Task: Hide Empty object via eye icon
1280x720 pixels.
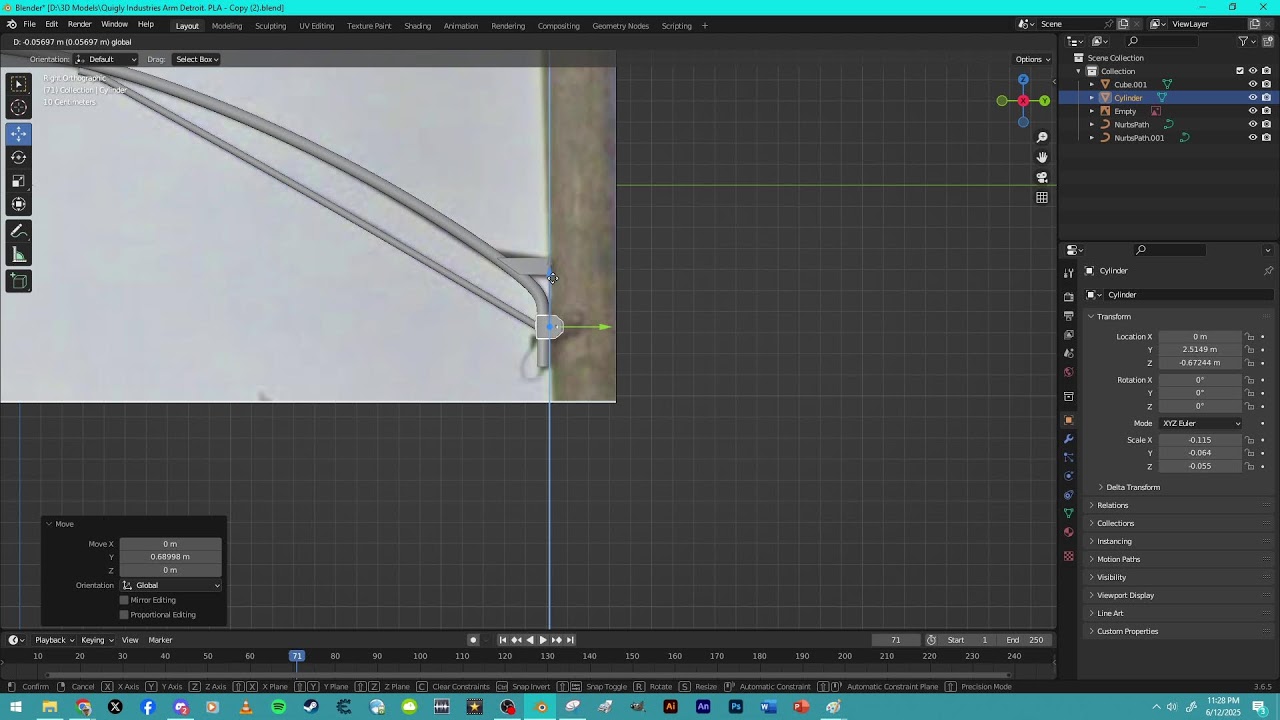Action: (x=1252, y=111)
